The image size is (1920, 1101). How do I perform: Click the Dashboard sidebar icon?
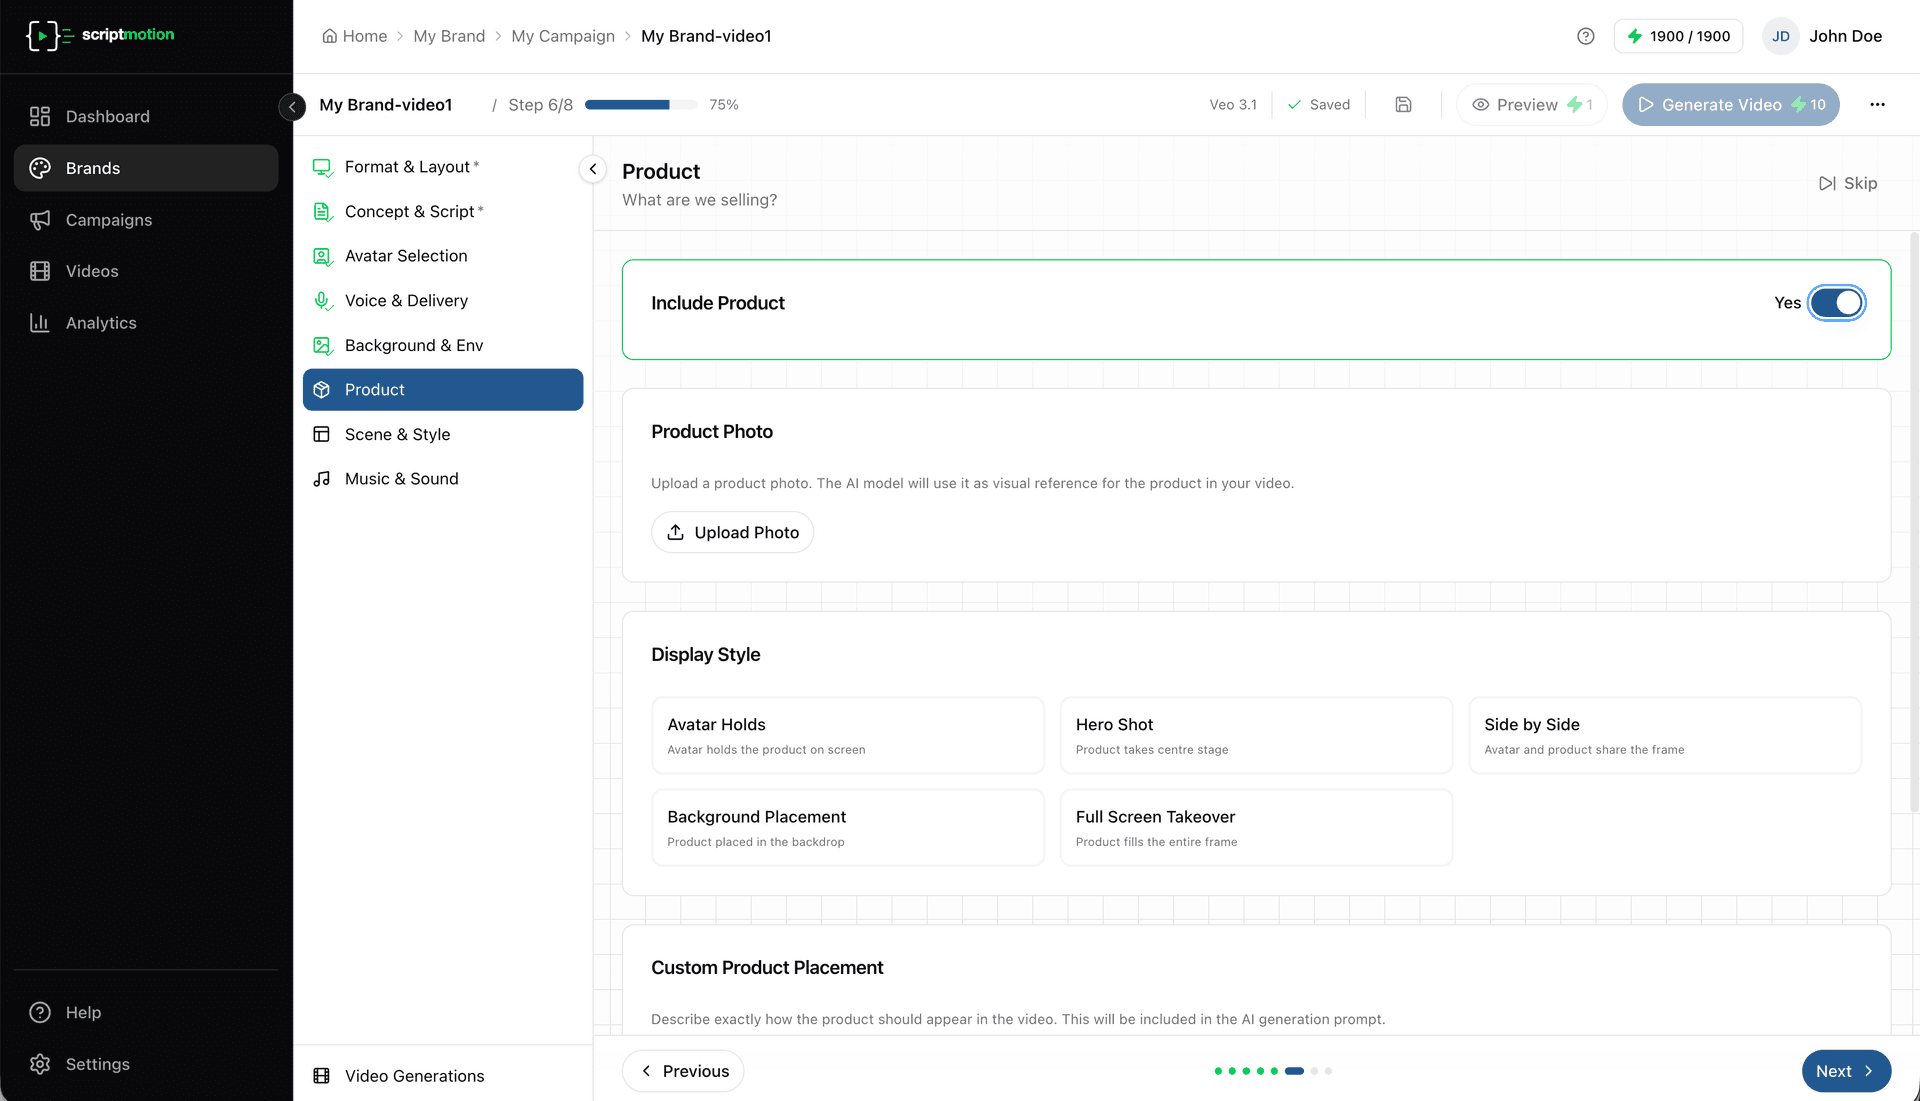point(40,116)
